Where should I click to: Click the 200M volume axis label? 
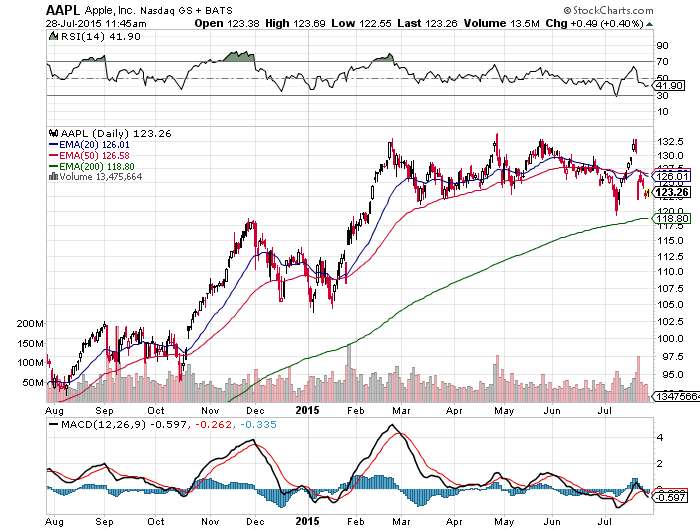click(x=30, y=324)
